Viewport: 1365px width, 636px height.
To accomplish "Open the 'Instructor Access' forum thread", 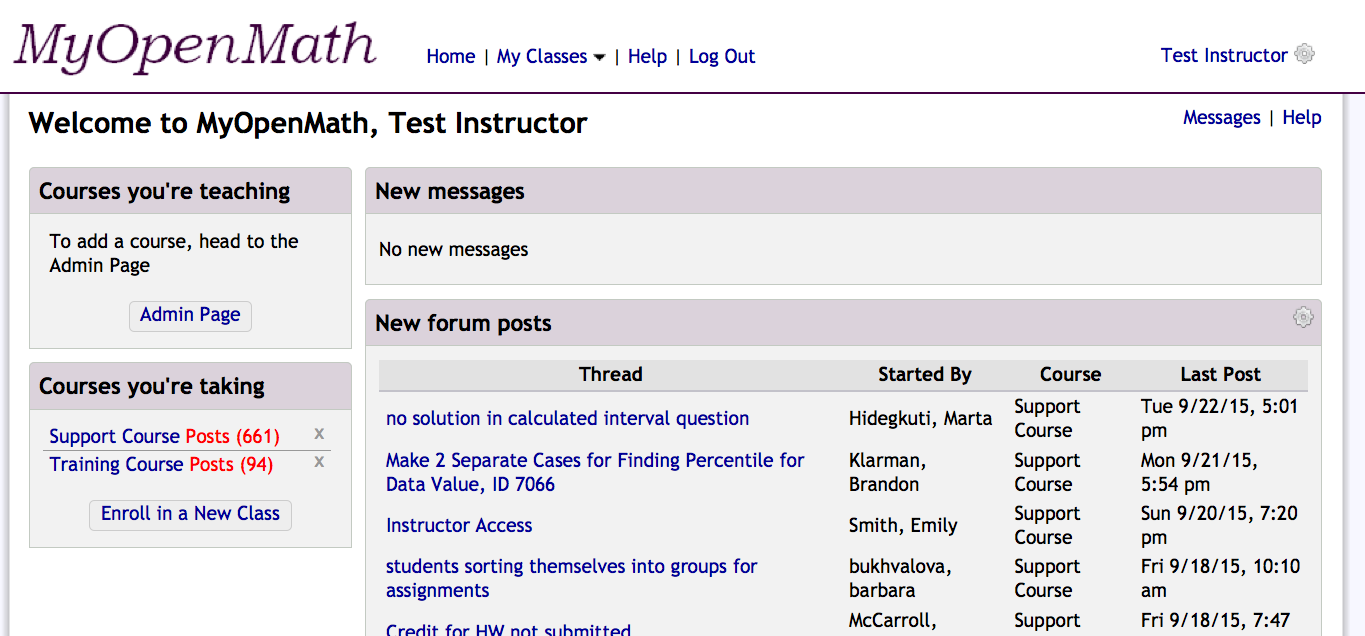I will point(459,525).
